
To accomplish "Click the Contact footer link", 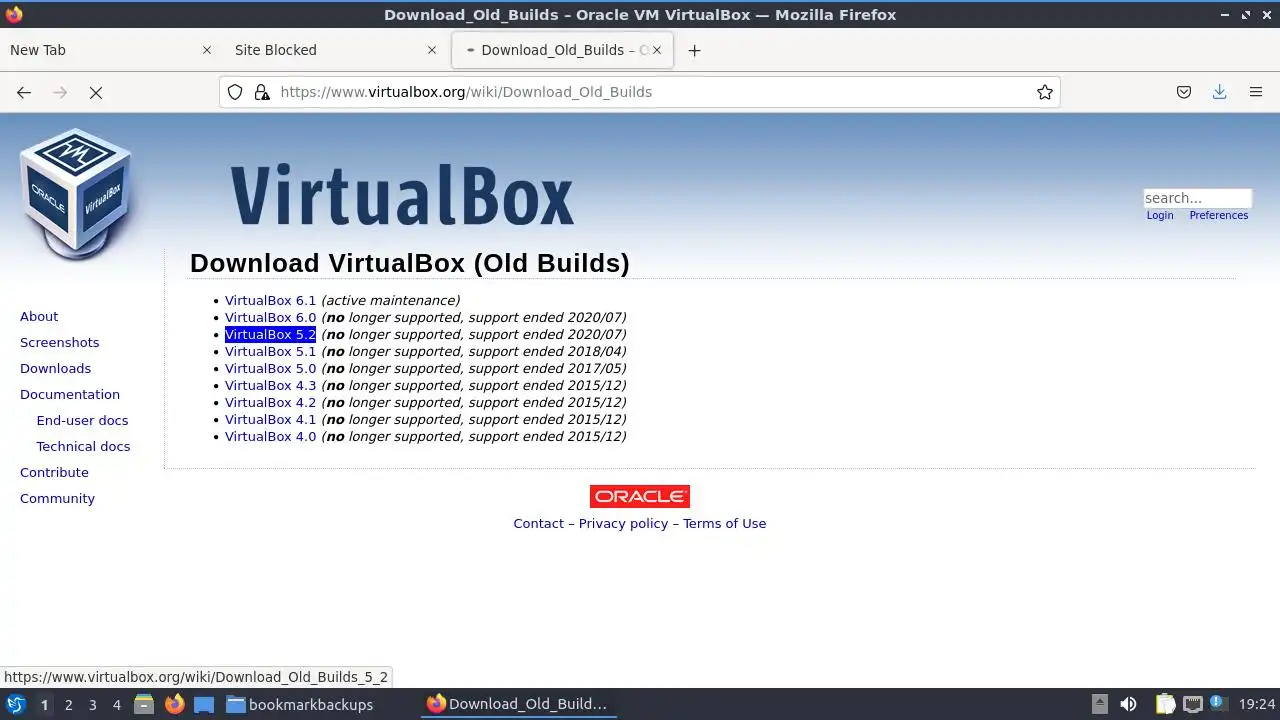I will point(539,523).
